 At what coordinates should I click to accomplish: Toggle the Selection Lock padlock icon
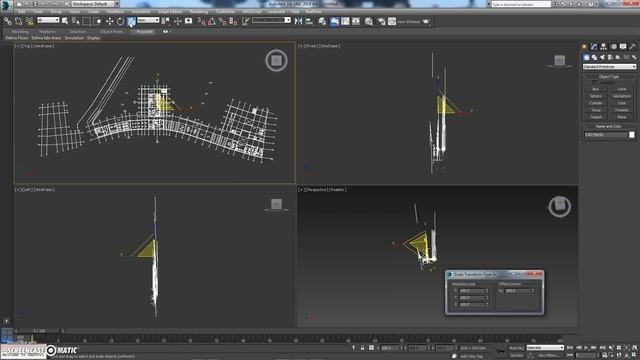click(362, 348)
